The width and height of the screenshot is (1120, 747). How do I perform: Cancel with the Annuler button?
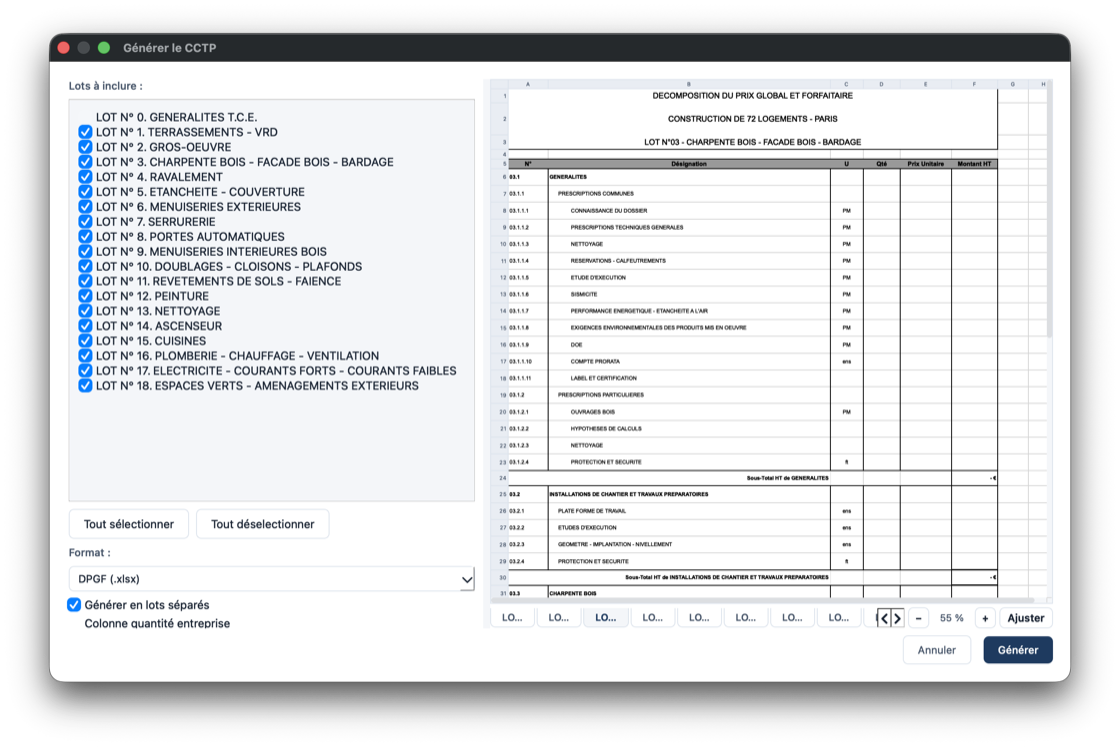pyautogui.click(x=936, y=650)
